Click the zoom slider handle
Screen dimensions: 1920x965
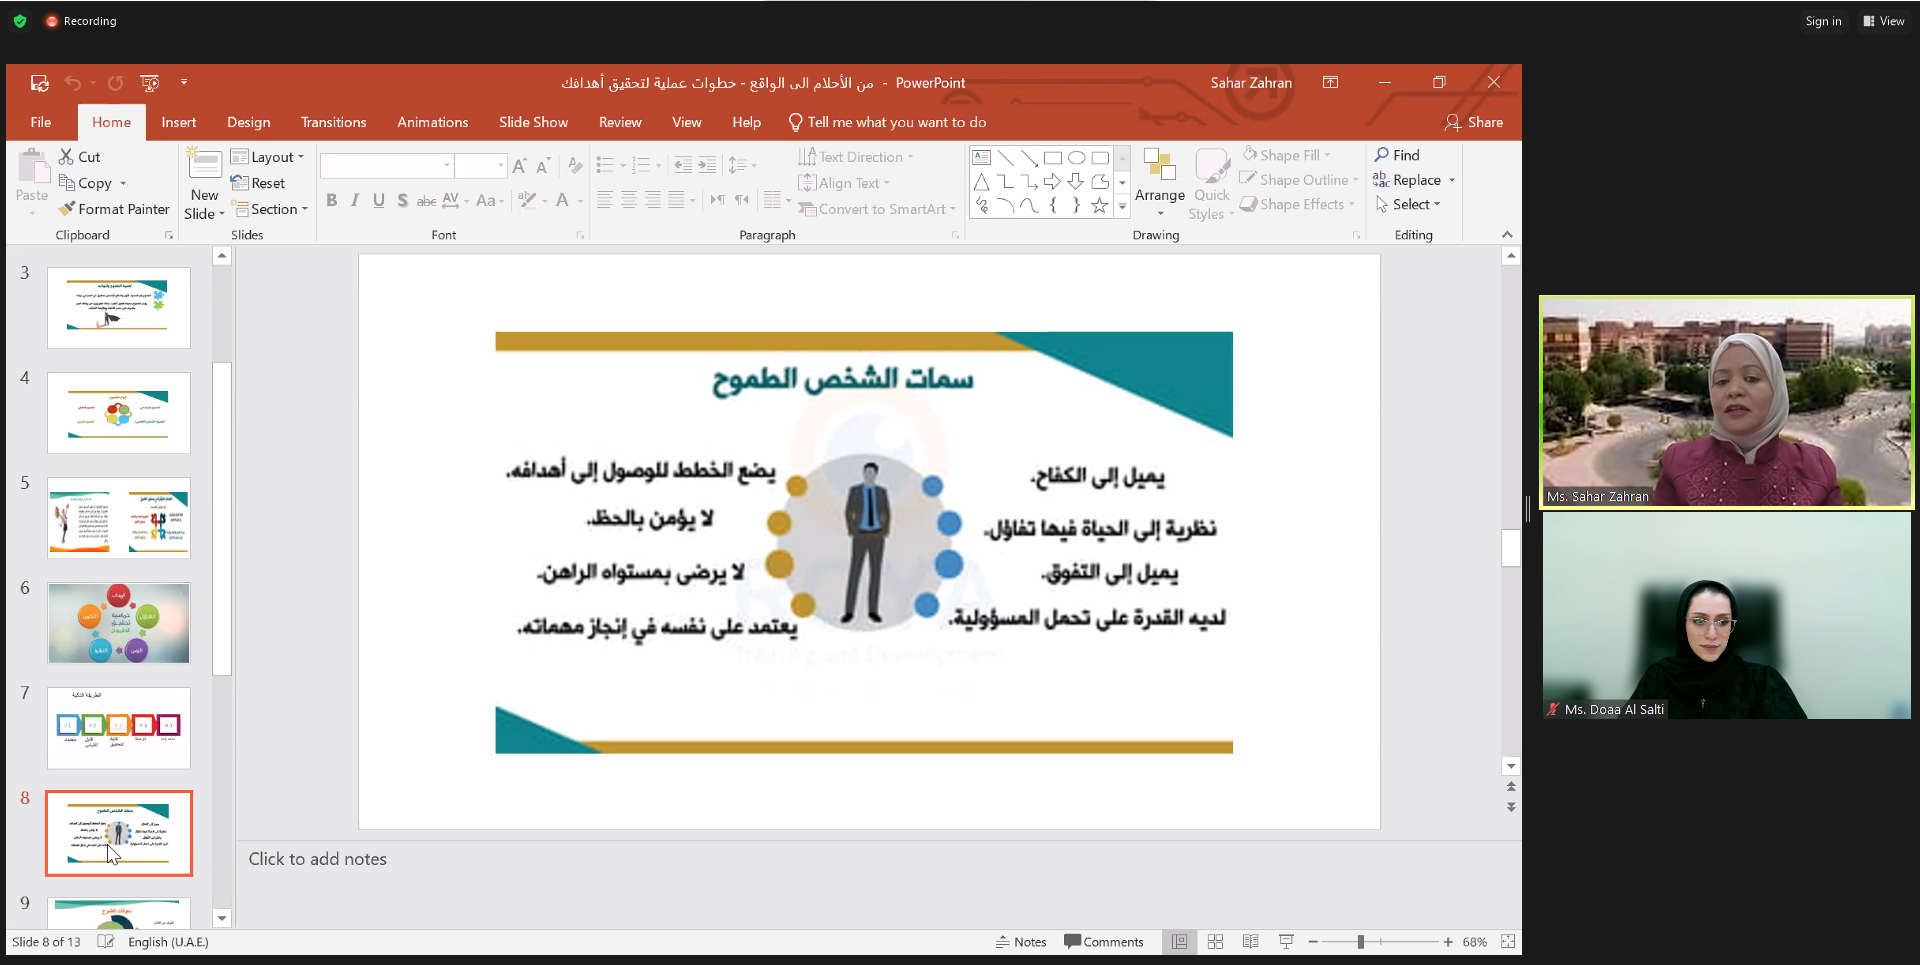1360,942
